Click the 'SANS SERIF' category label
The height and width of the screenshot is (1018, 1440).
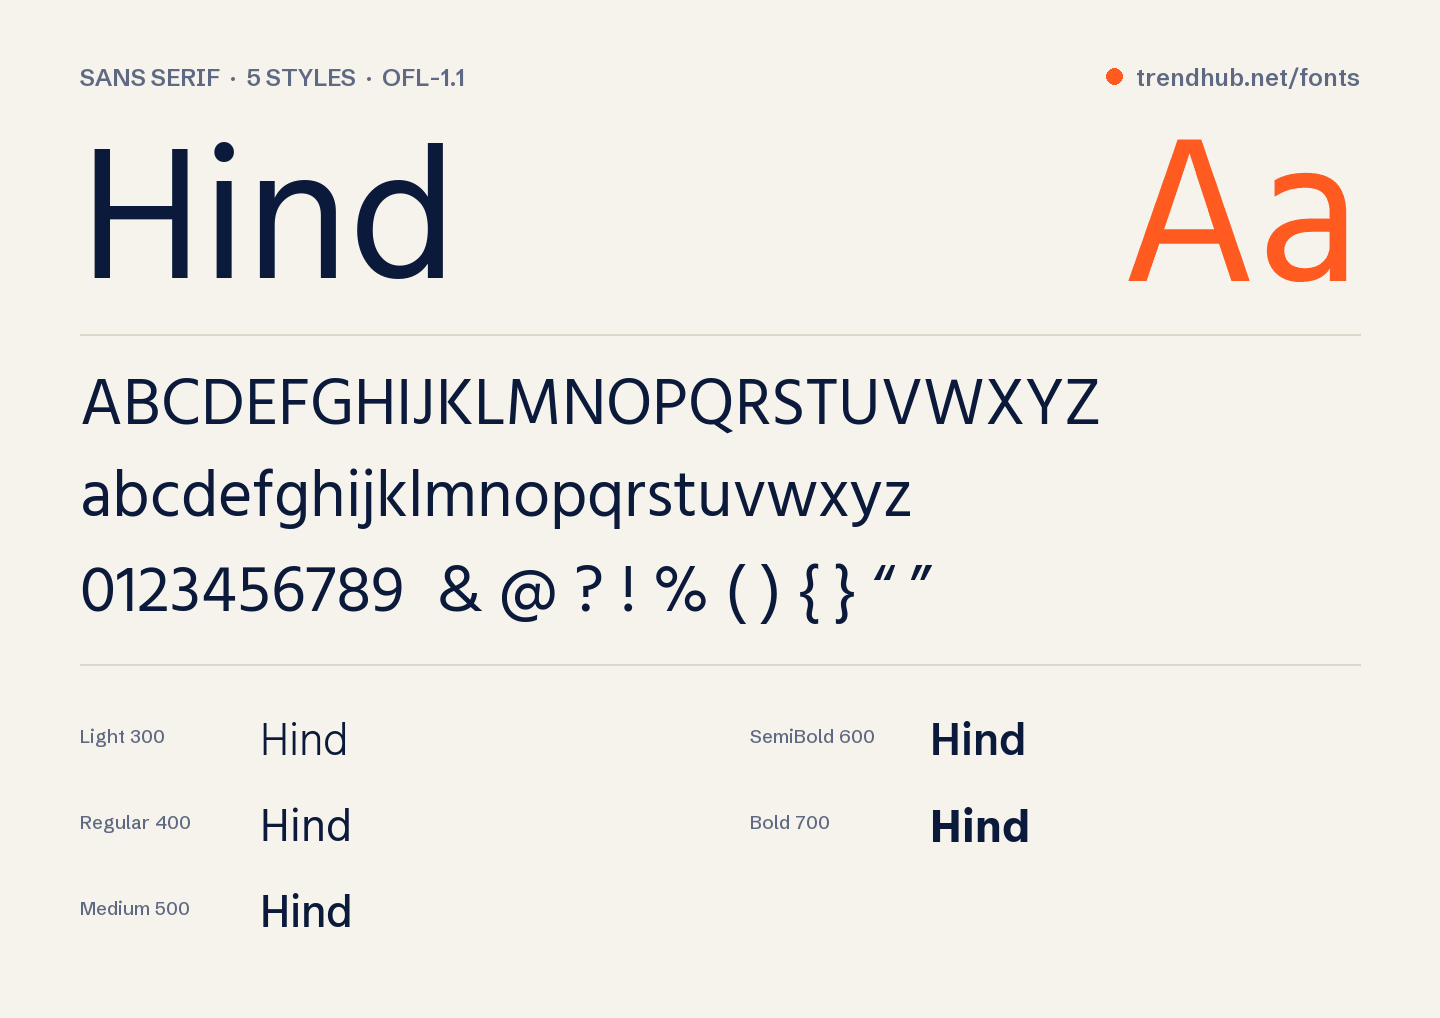pos(150,78)
